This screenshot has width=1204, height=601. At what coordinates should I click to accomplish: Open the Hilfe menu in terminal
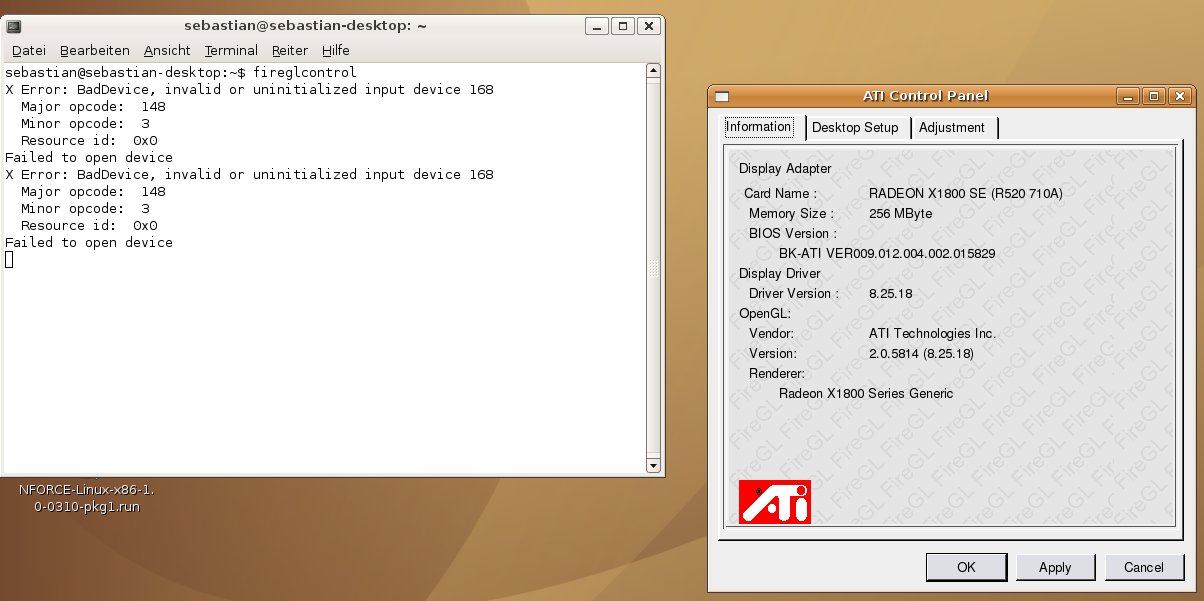click(336, 50)
